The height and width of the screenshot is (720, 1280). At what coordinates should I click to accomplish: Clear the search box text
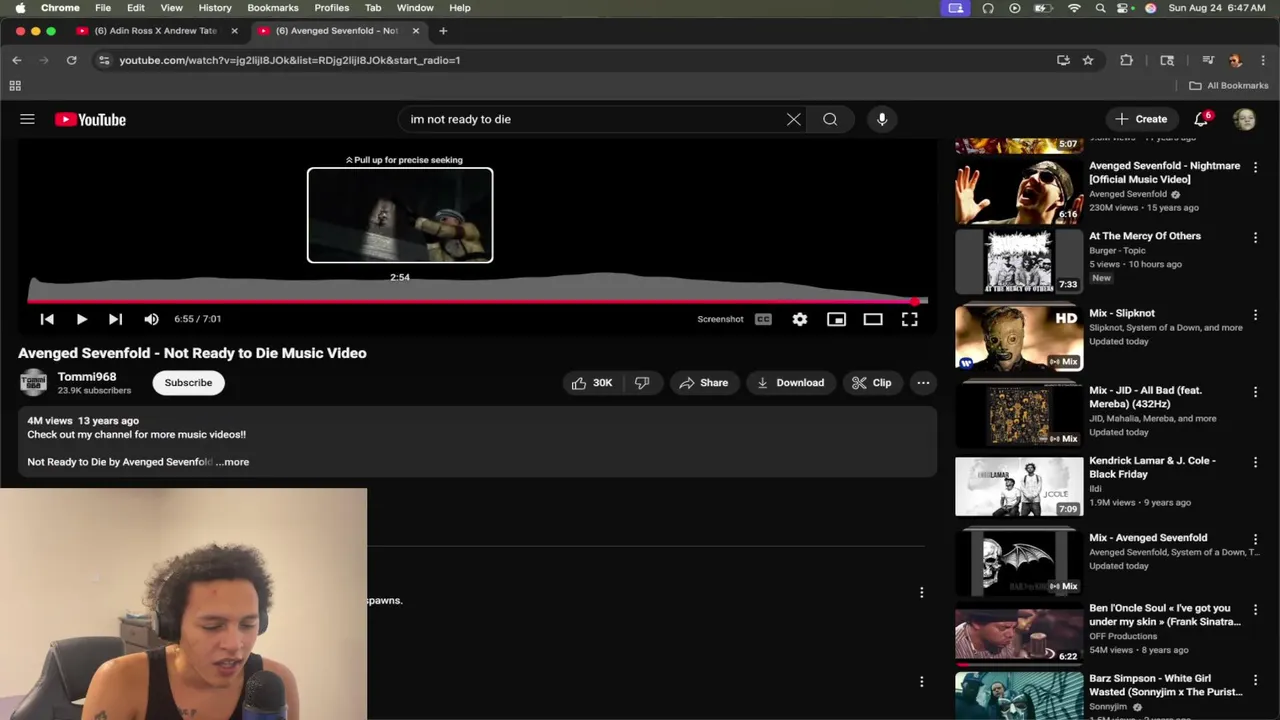793,119
